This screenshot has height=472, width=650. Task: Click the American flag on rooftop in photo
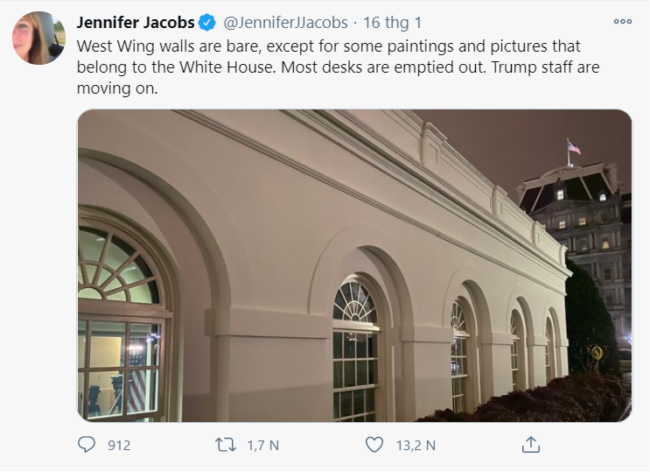click(x=573, y=147)
